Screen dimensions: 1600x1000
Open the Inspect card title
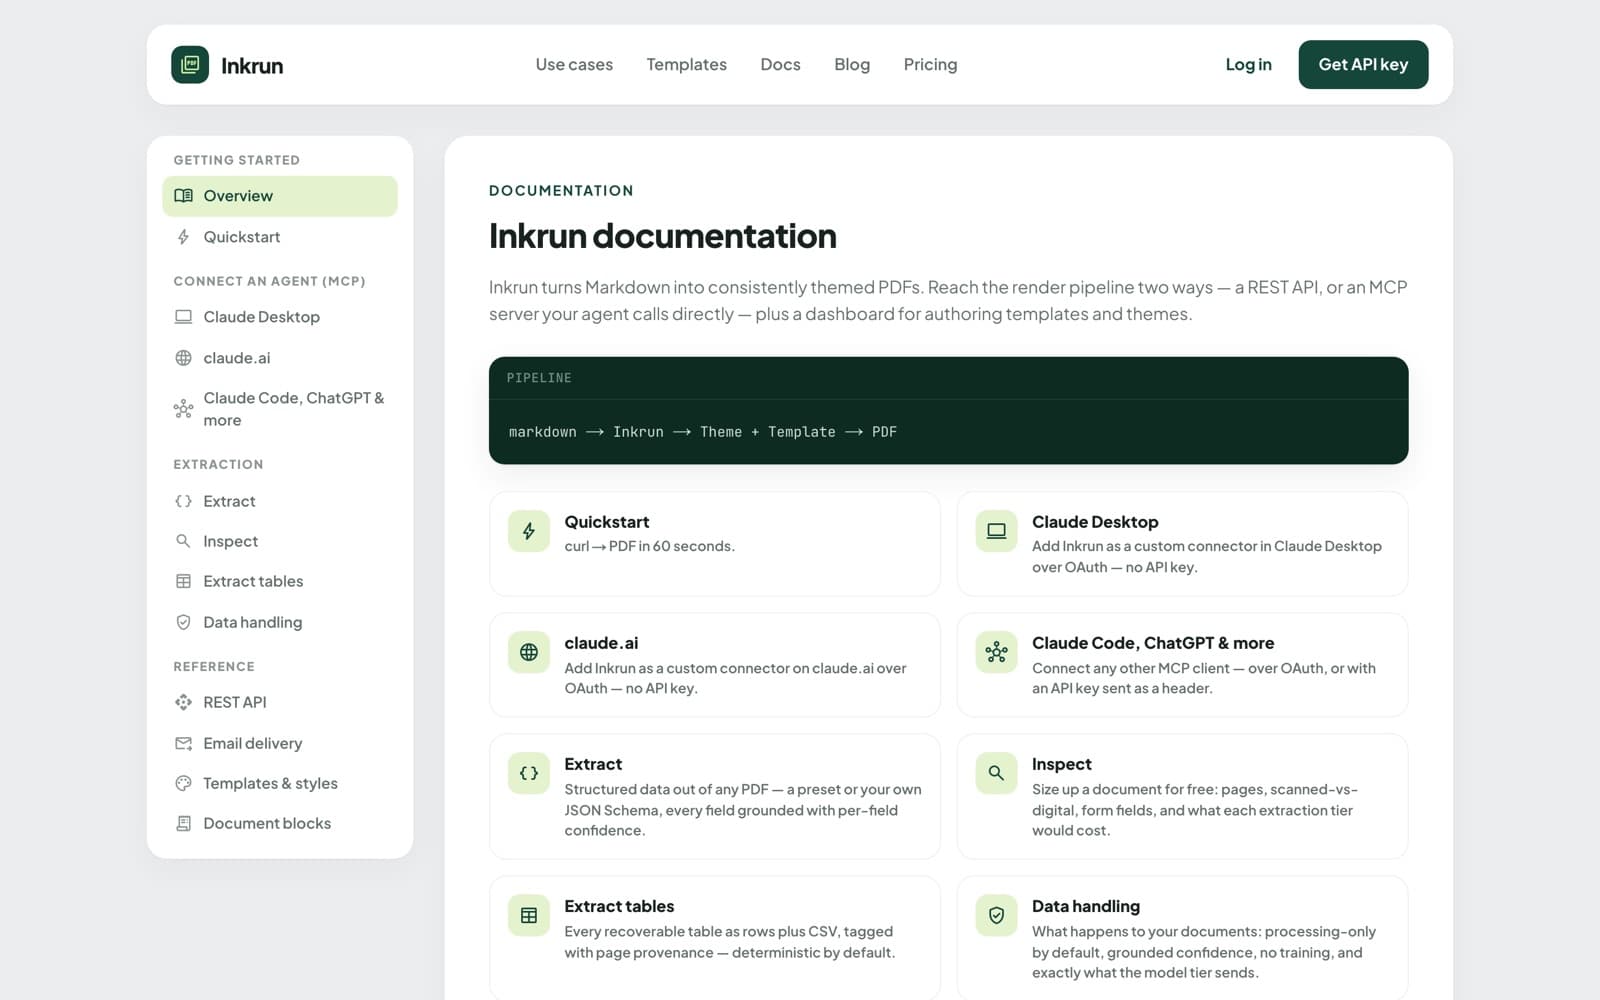[1061, 764]
